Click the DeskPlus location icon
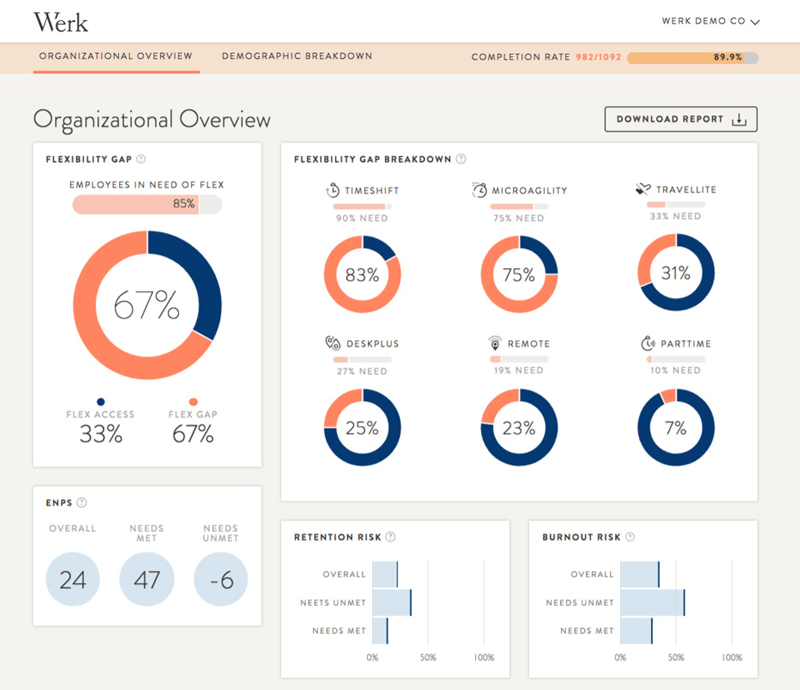Image resolution: width=800 pixels, height=690 pixels. 333,343
